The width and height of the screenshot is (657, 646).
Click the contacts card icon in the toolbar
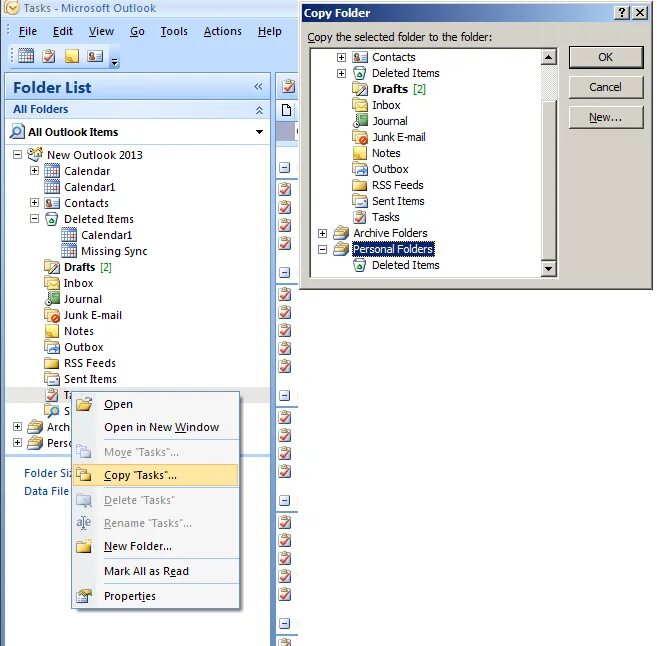coord(95,55)
